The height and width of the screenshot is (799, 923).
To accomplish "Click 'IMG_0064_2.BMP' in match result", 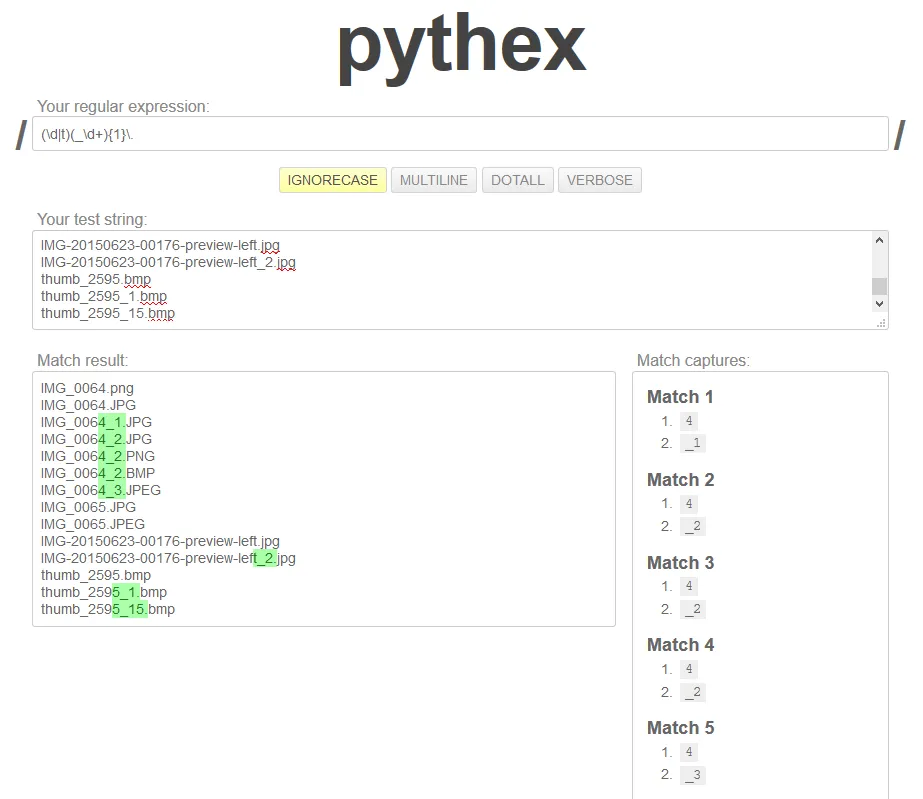I will tap(98, 473).
